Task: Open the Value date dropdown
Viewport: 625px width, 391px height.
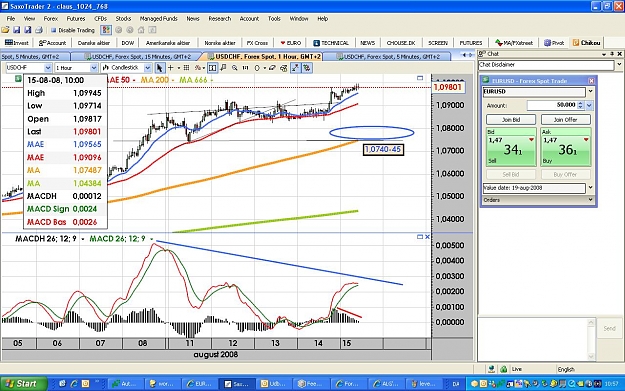Action: [x=590, y=188]
